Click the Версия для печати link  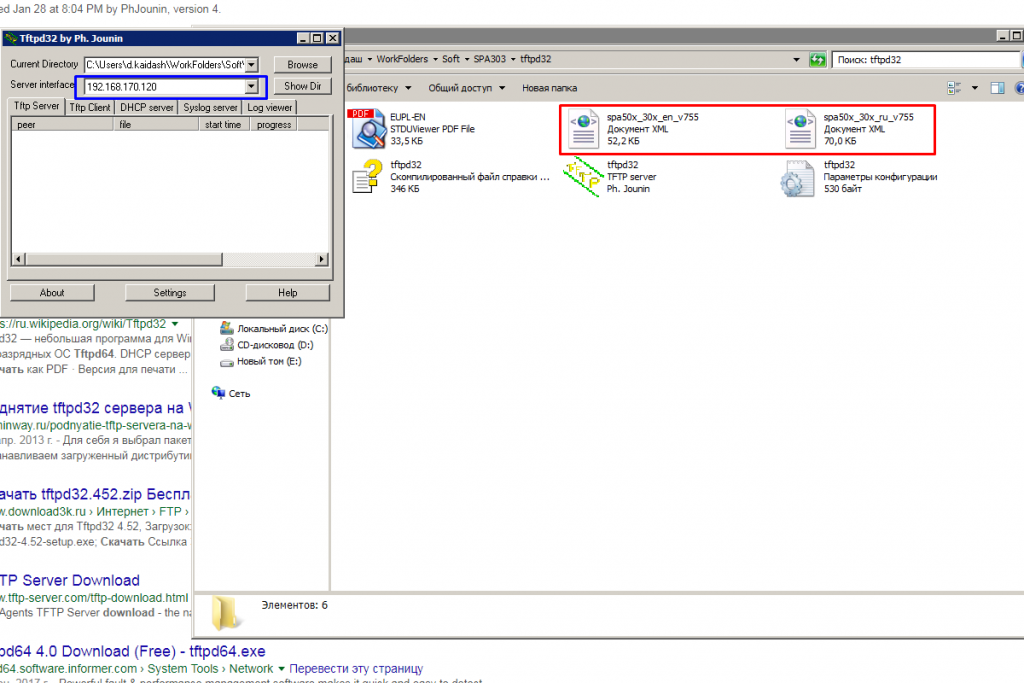click(127, 370)
